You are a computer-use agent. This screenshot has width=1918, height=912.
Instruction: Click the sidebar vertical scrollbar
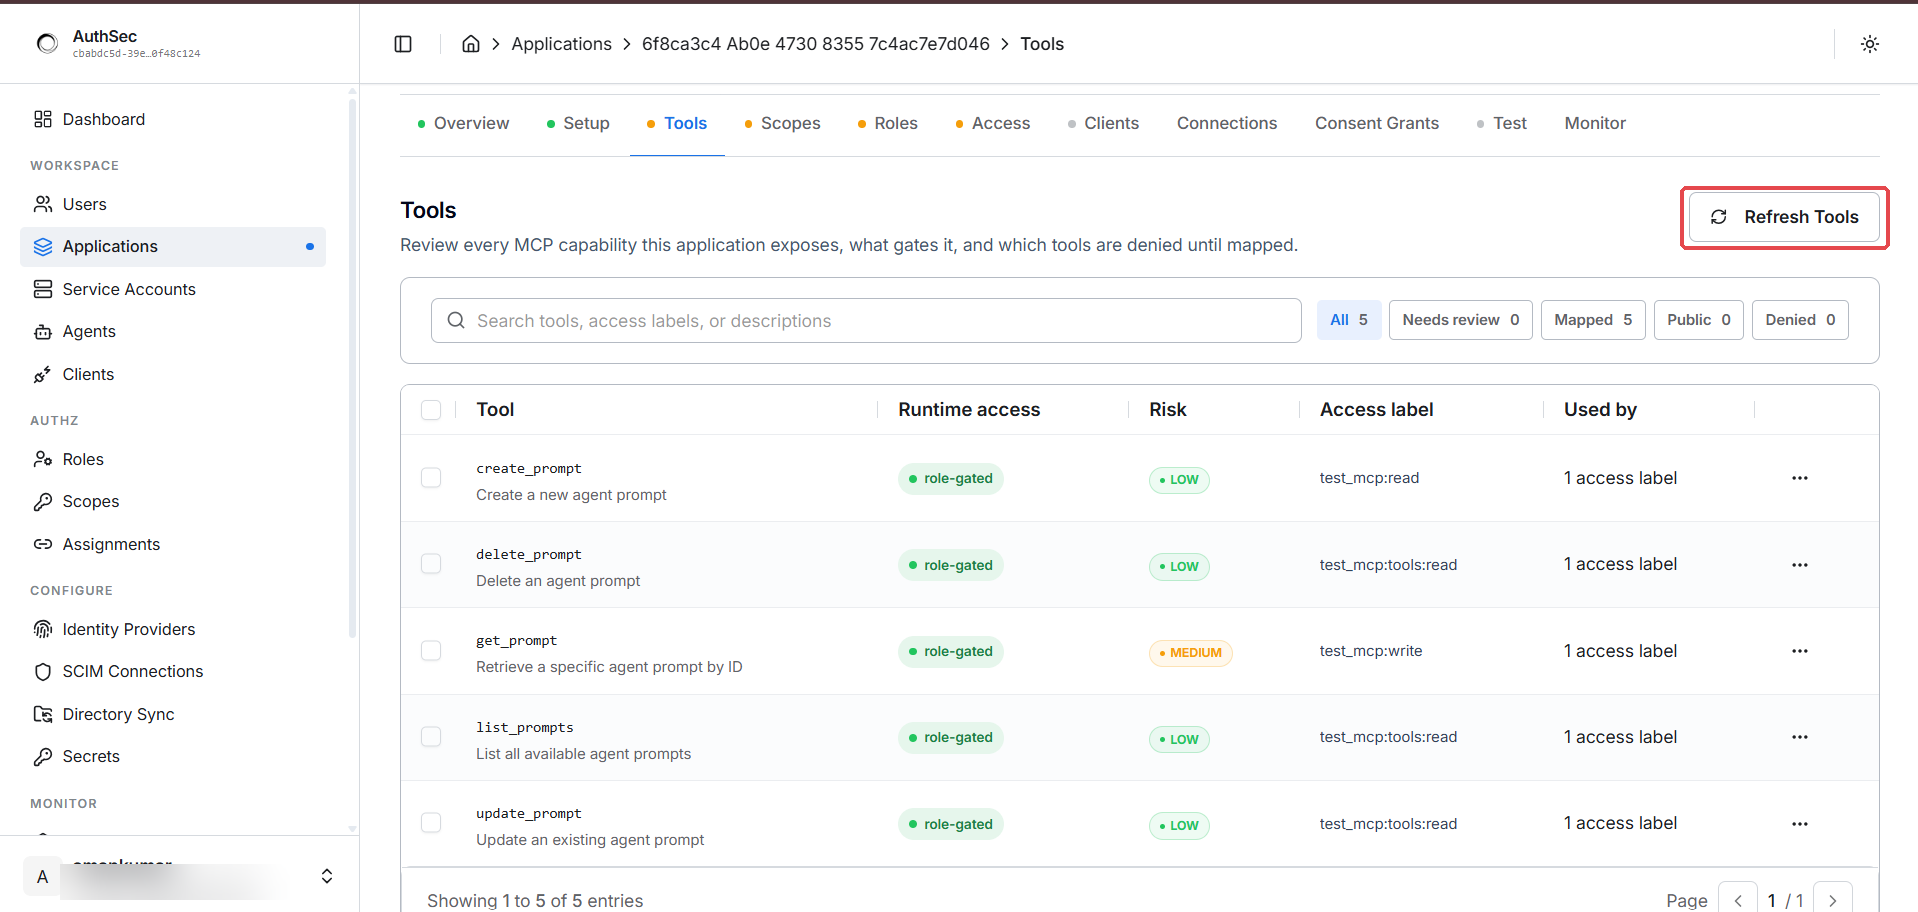(352, 368)
